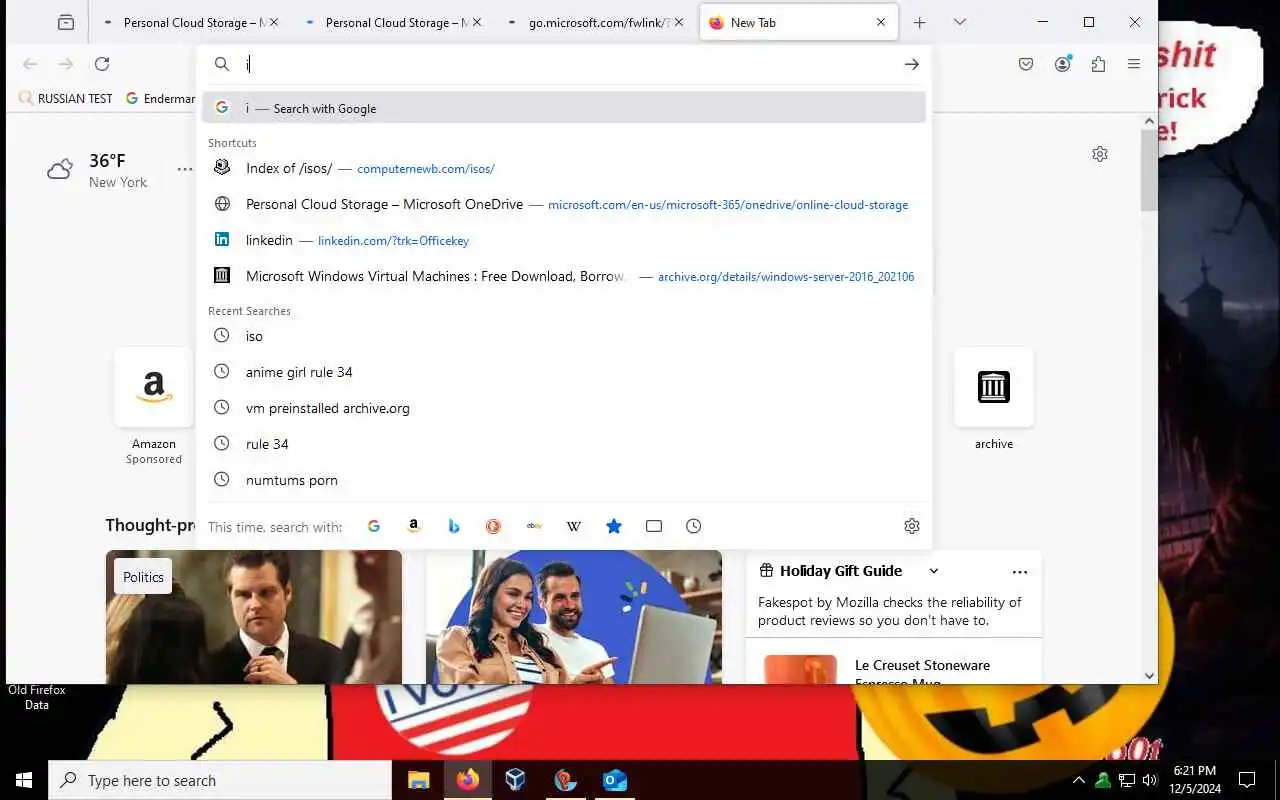
Task: Expand the Holiday Gift Guide chevron
Action: tap(934, 571)
